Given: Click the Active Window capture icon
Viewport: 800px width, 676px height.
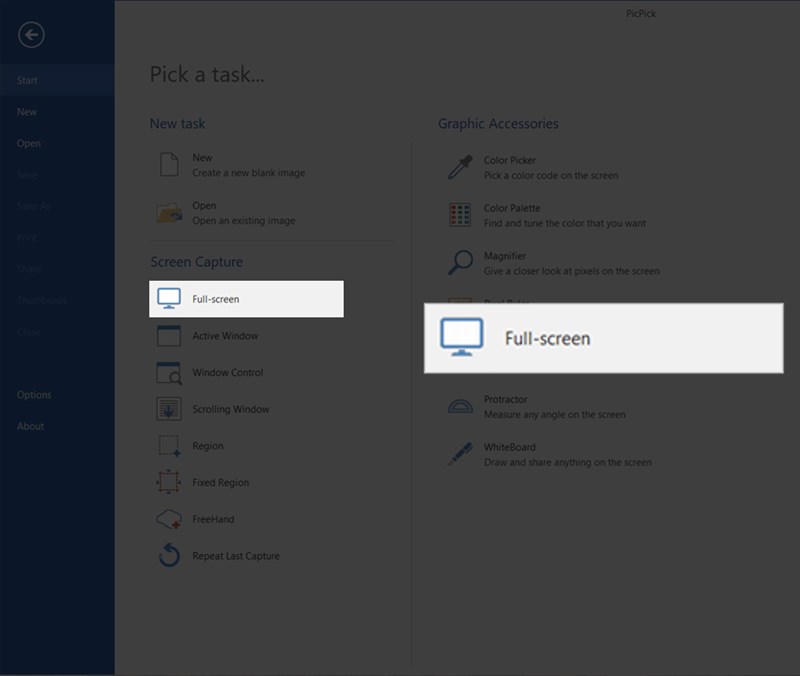Looking at the screenshot, I should [169, 336].
